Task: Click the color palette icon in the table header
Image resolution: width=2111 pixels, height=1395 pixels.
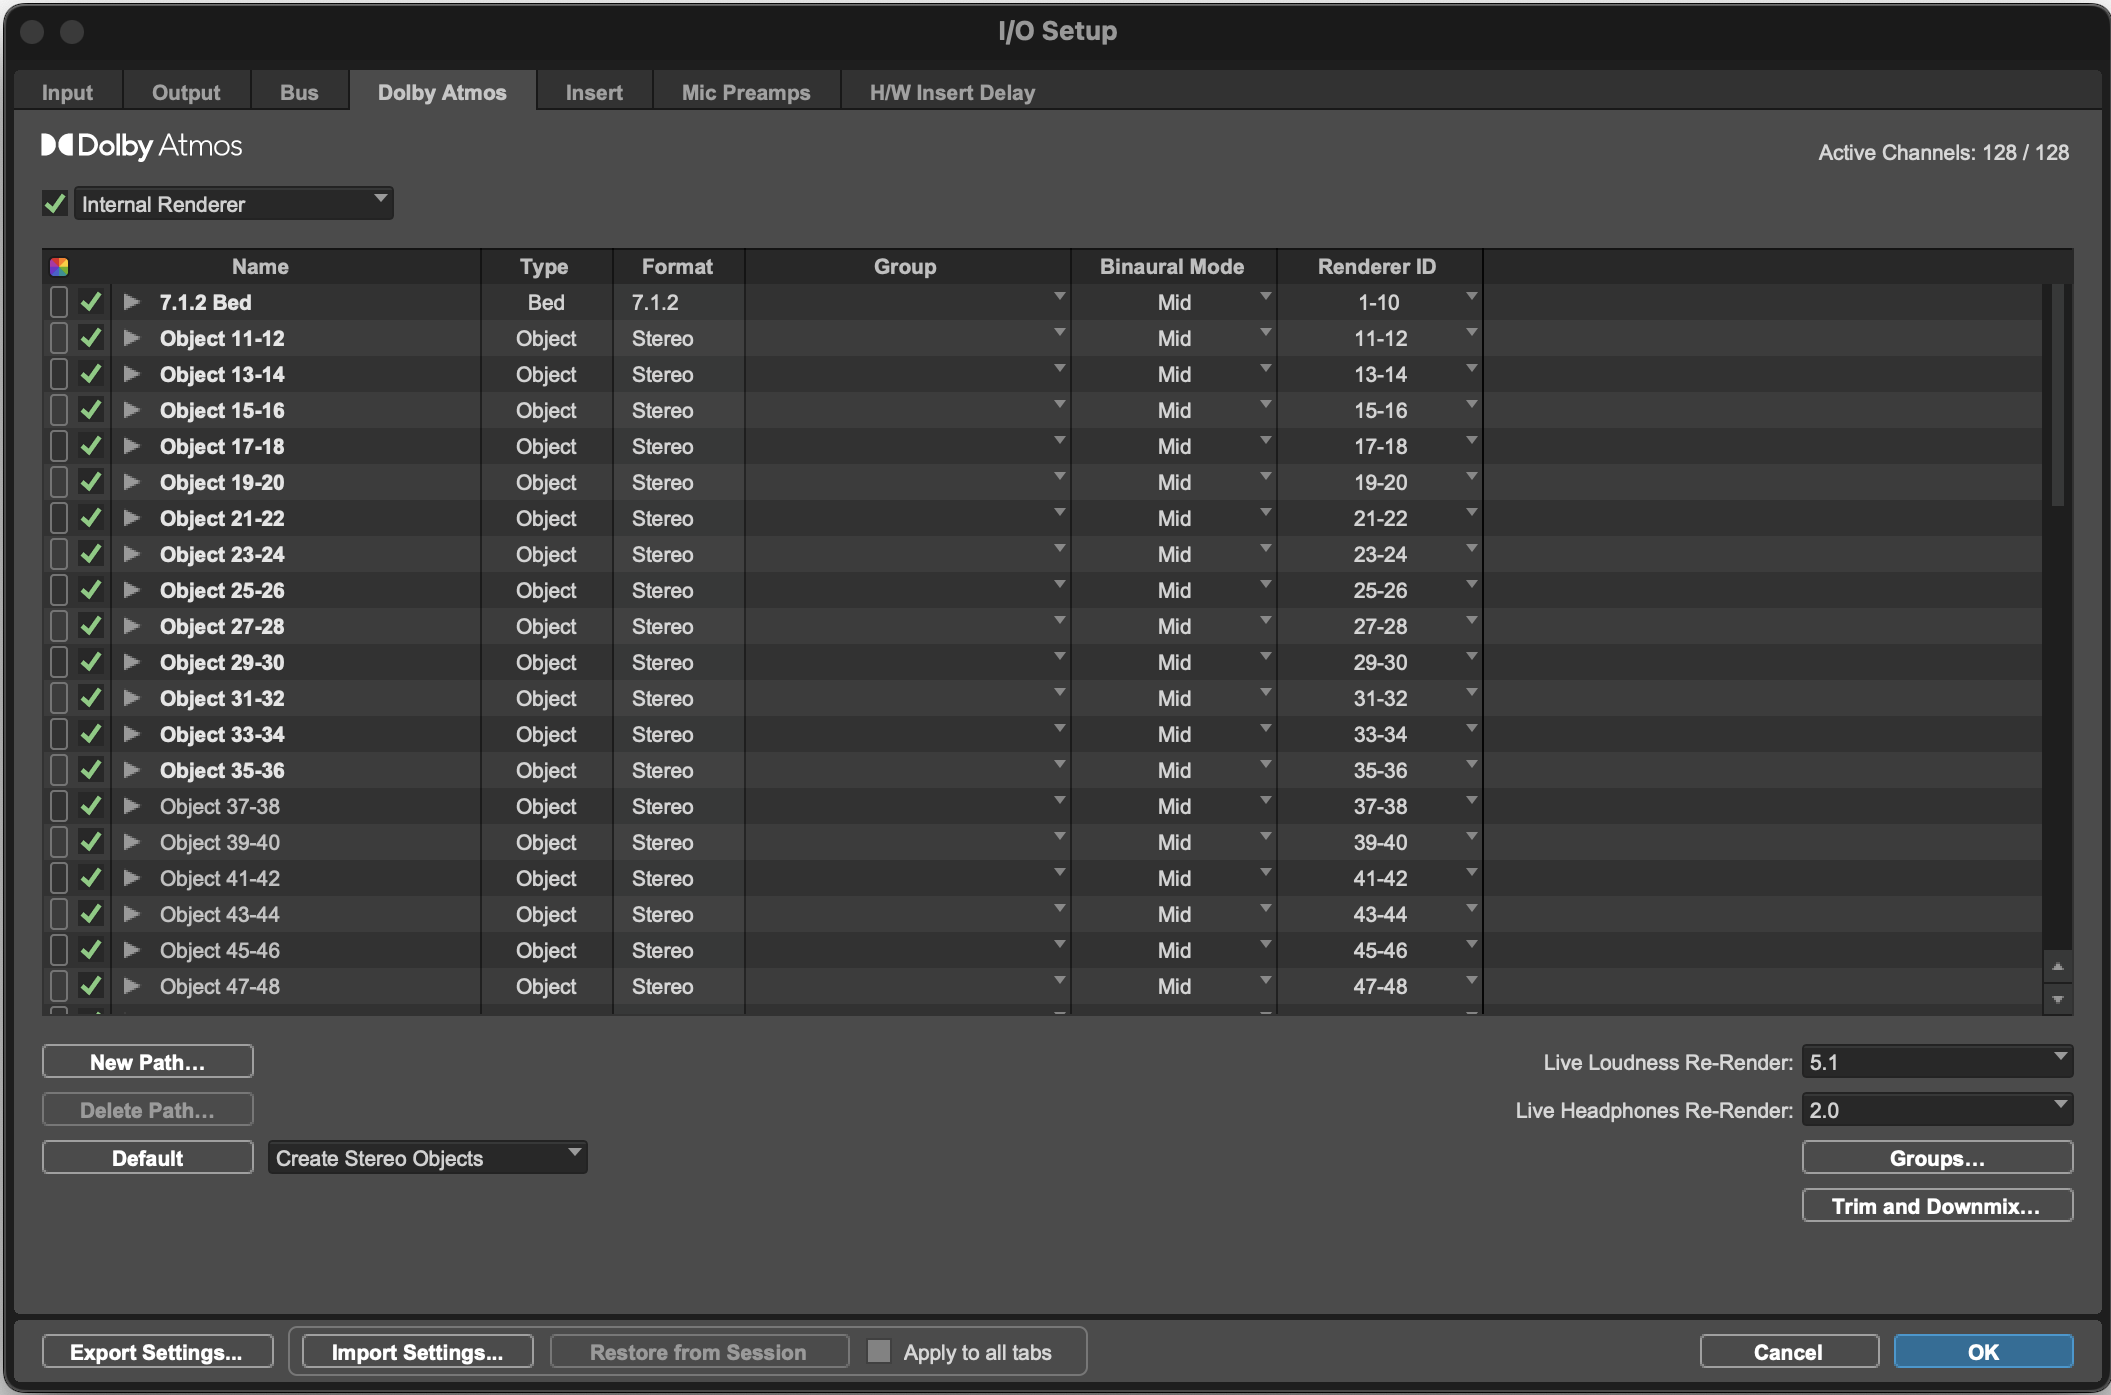Action: pyautogui.click(x=59, y=266)
